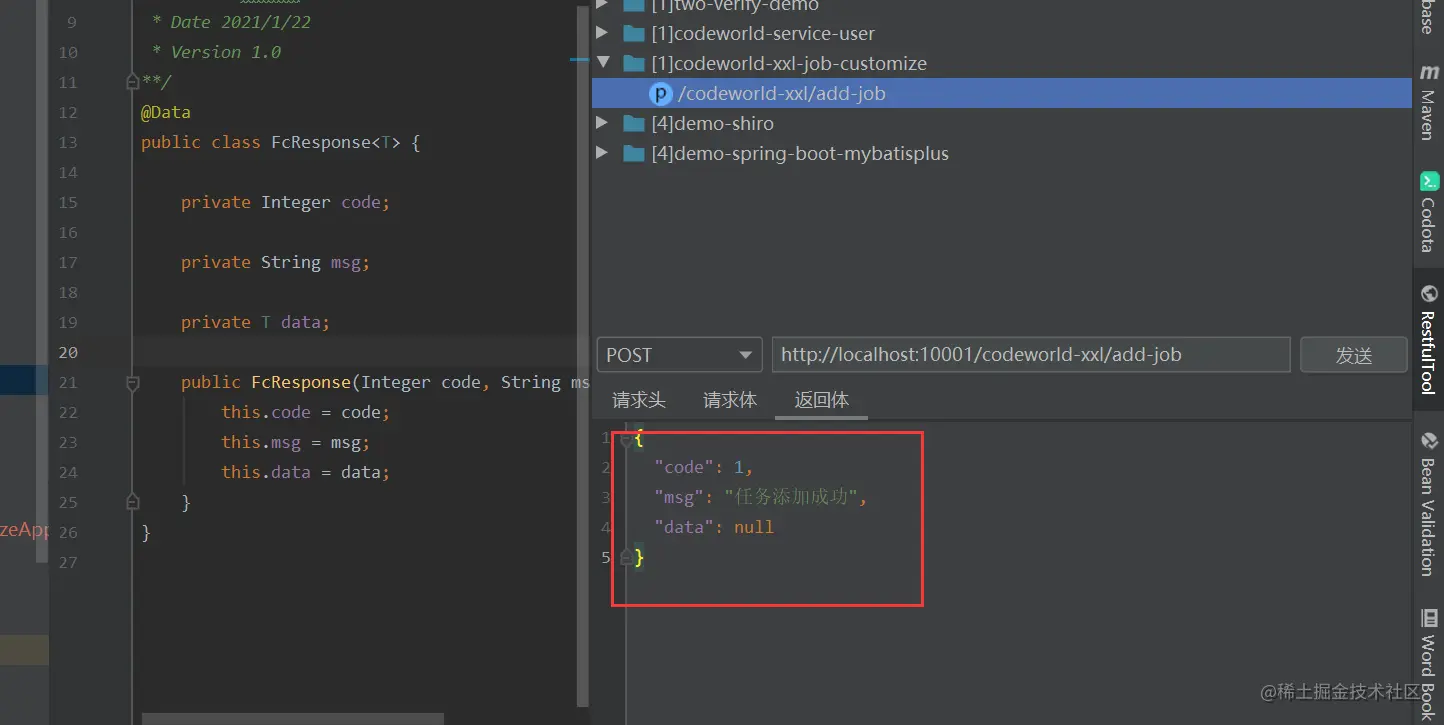Click the FcResponse class name on line 13
Viewport: 1444px width, 725px height.
click(321, 142)
